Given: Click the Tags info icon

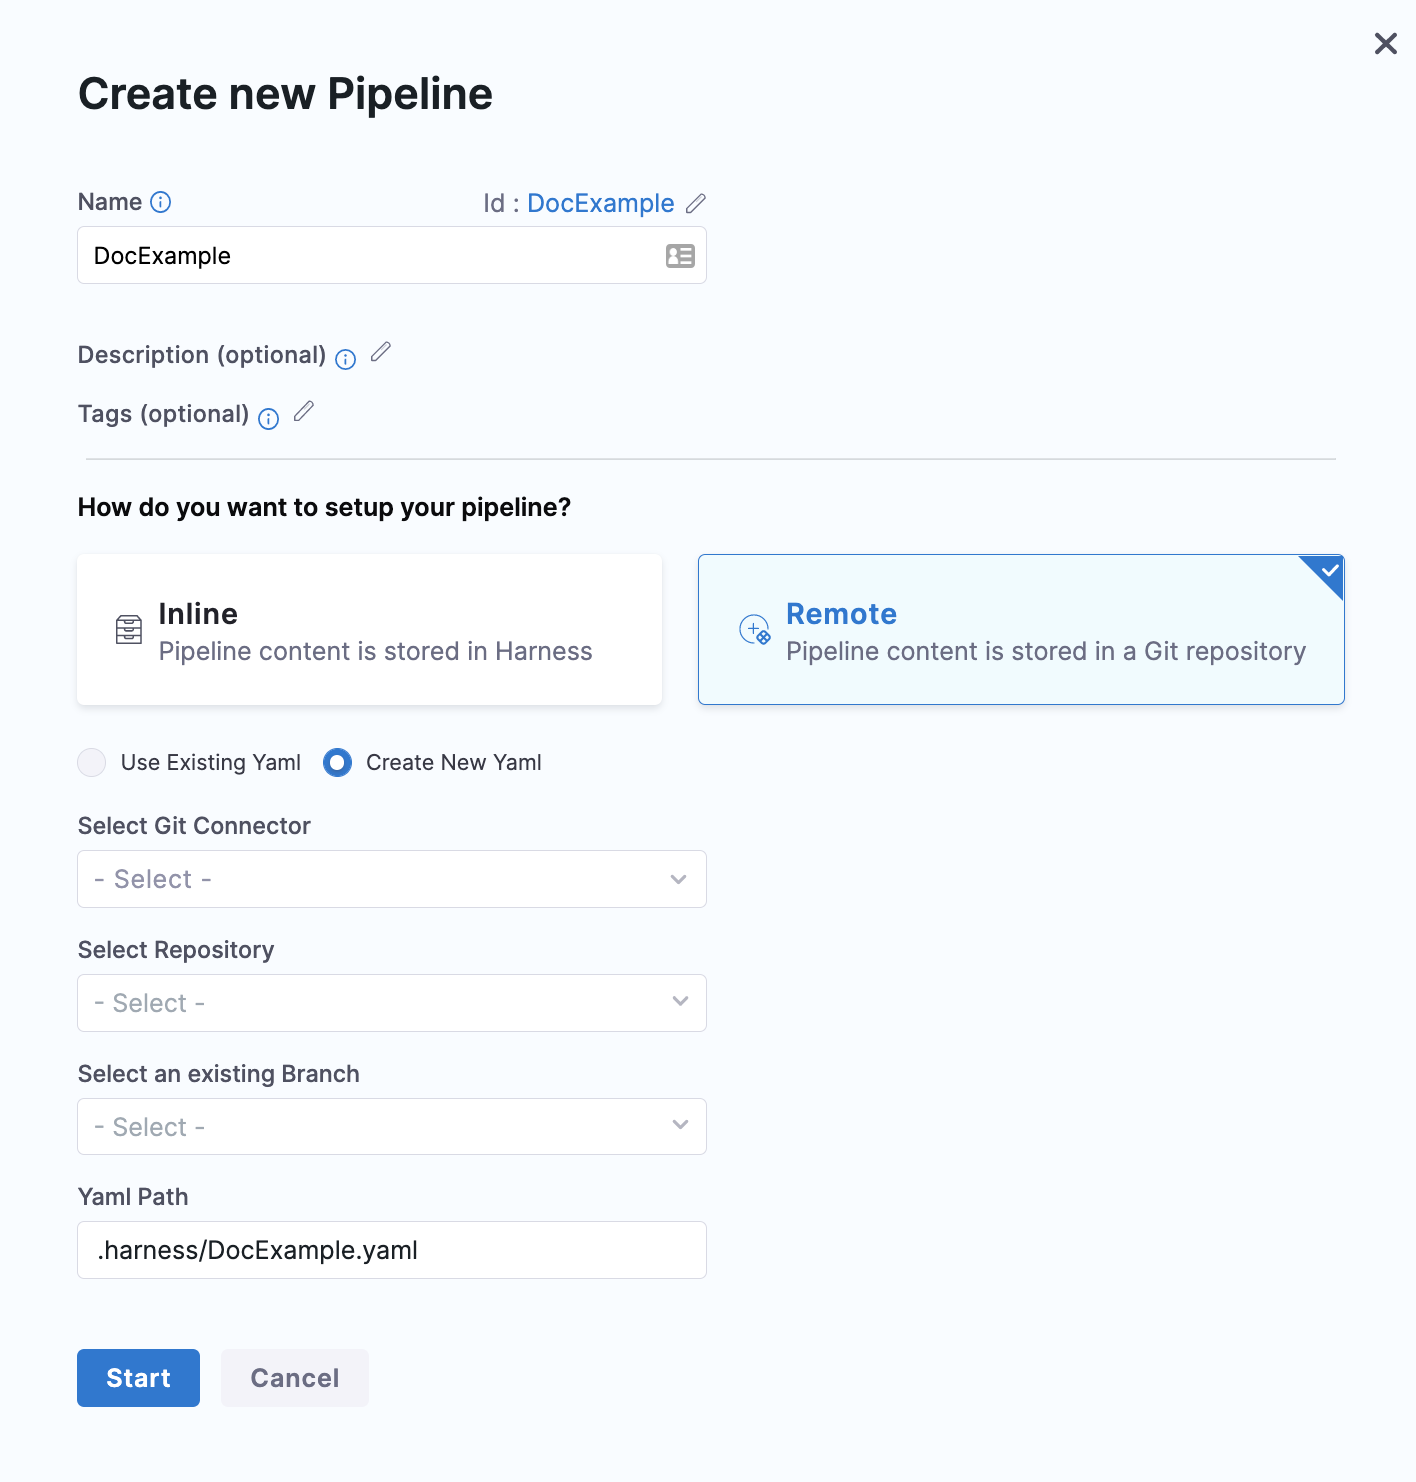Looking at the screenshot, I should pos(269,419).
